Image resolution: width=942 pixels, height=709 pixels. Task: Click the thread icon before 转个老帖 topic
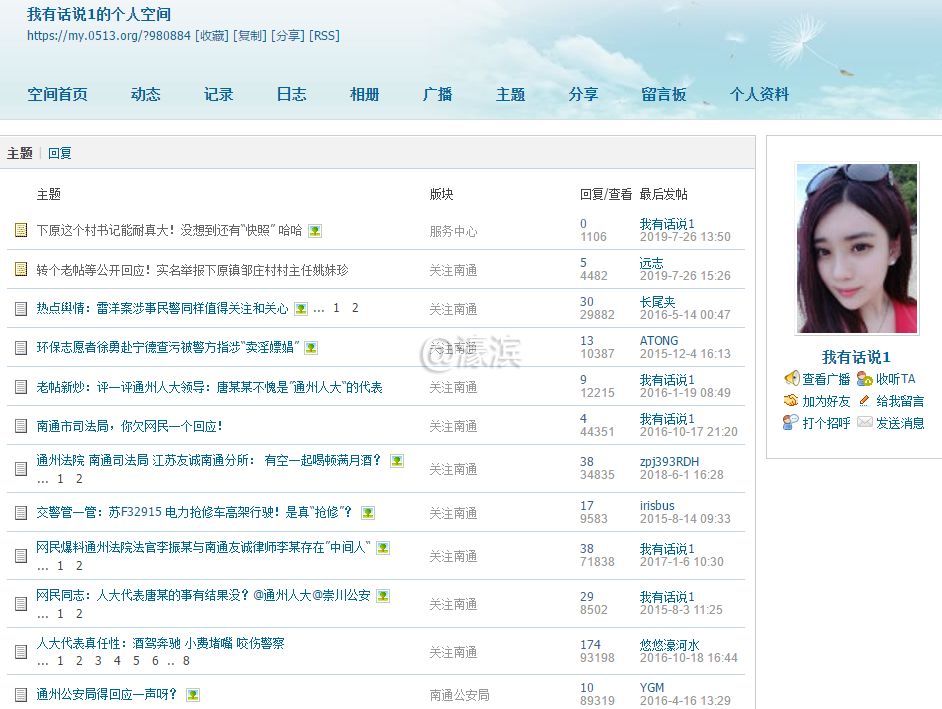point(19,268)
